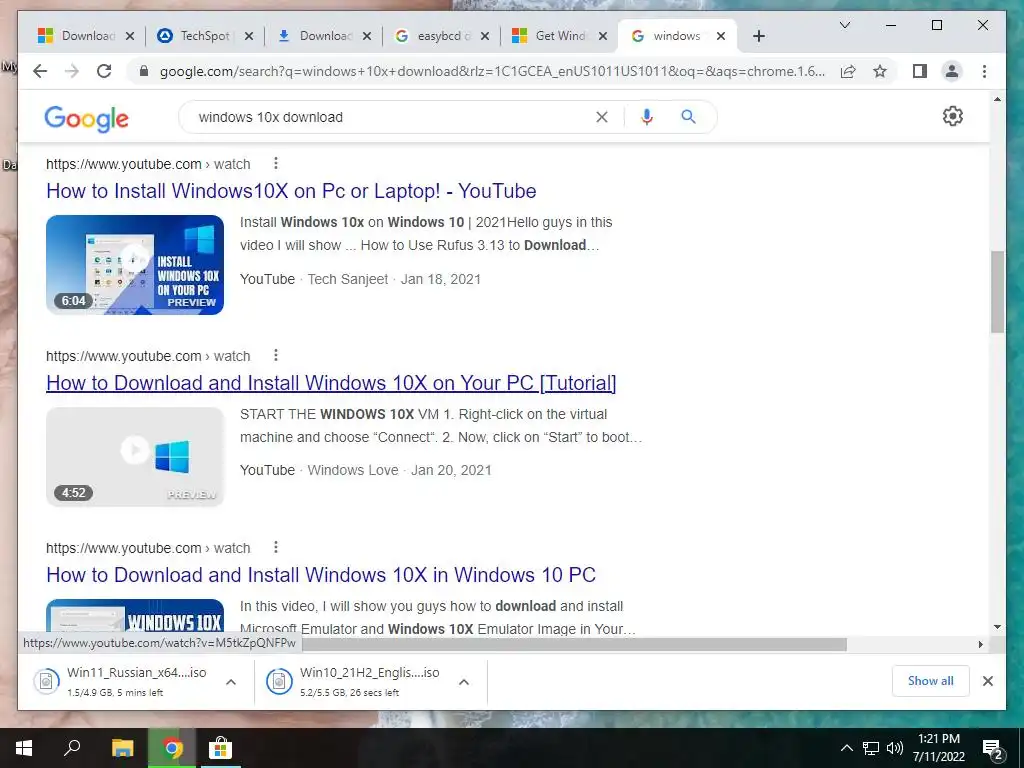Clear the Google search box text
The width and height of the screenshot is (1024, 768).
click(601, 117)
